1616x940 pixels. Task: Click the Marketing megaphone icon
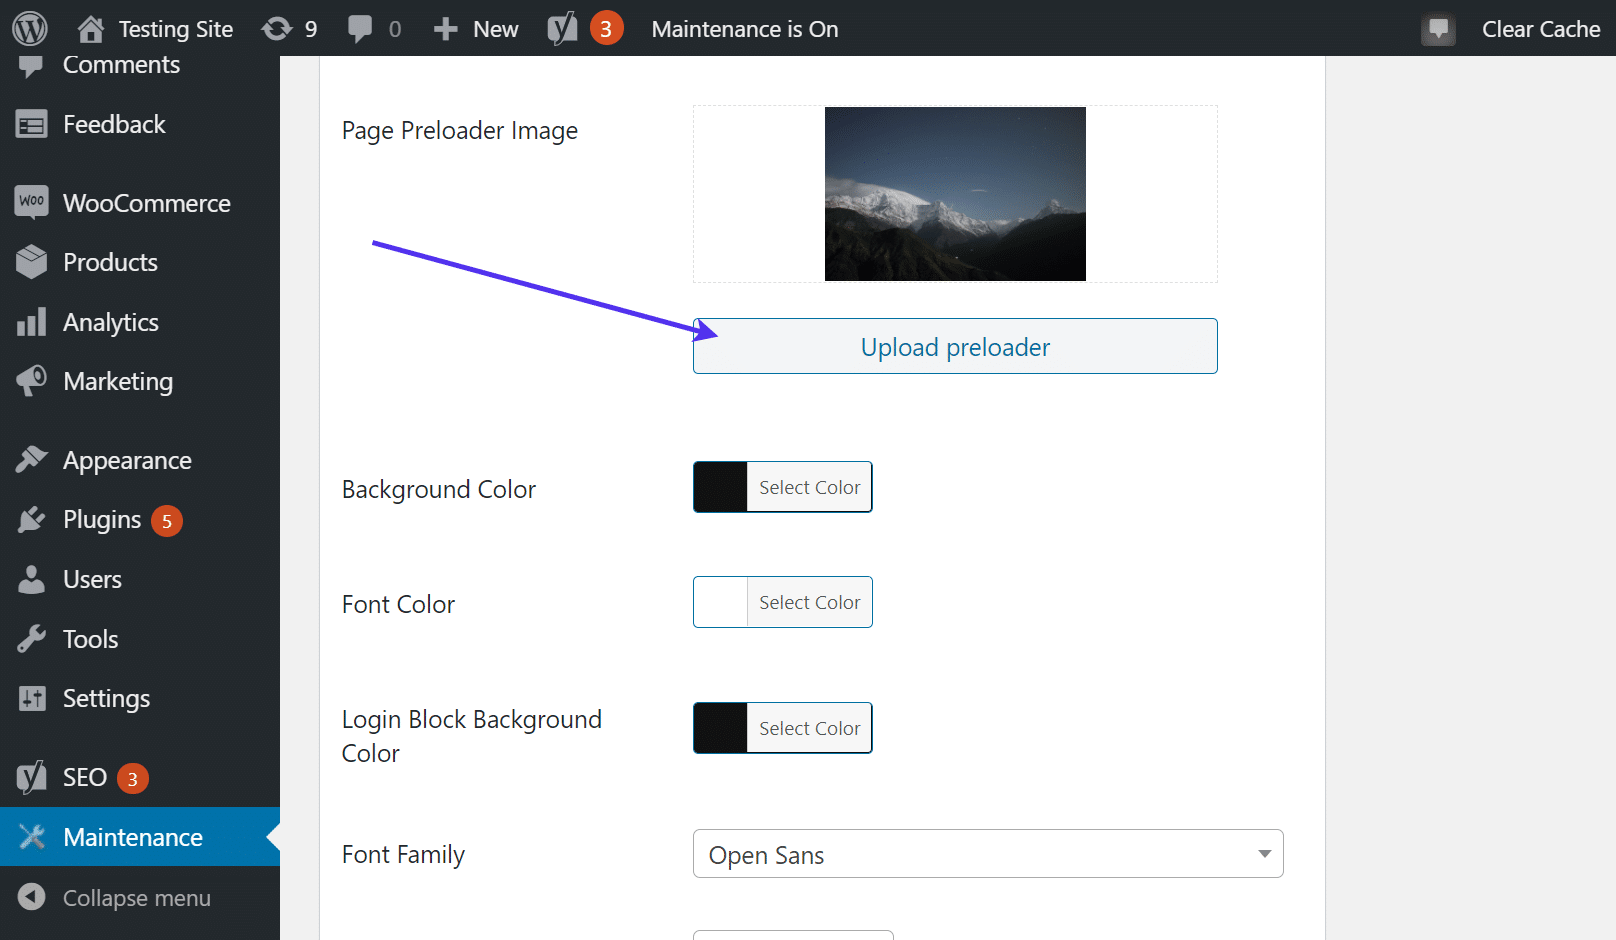pyautogui.click(x=31, y=381)
